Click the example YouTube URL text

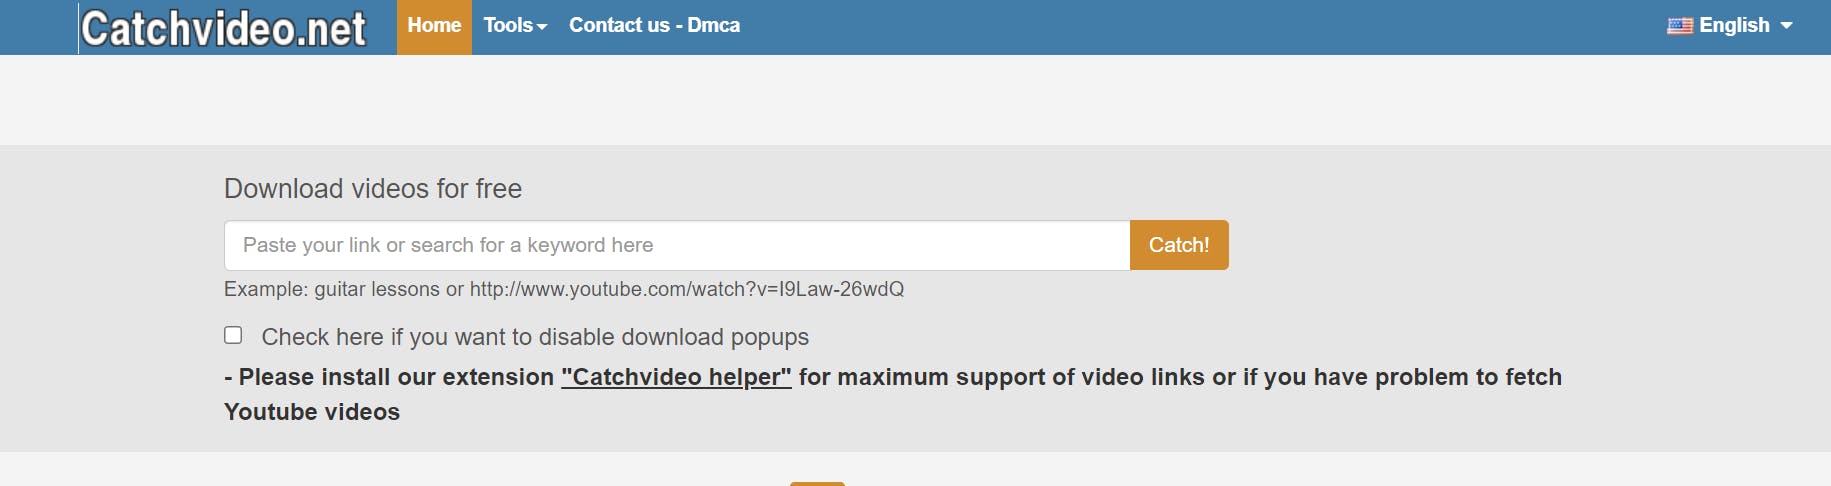687,289
